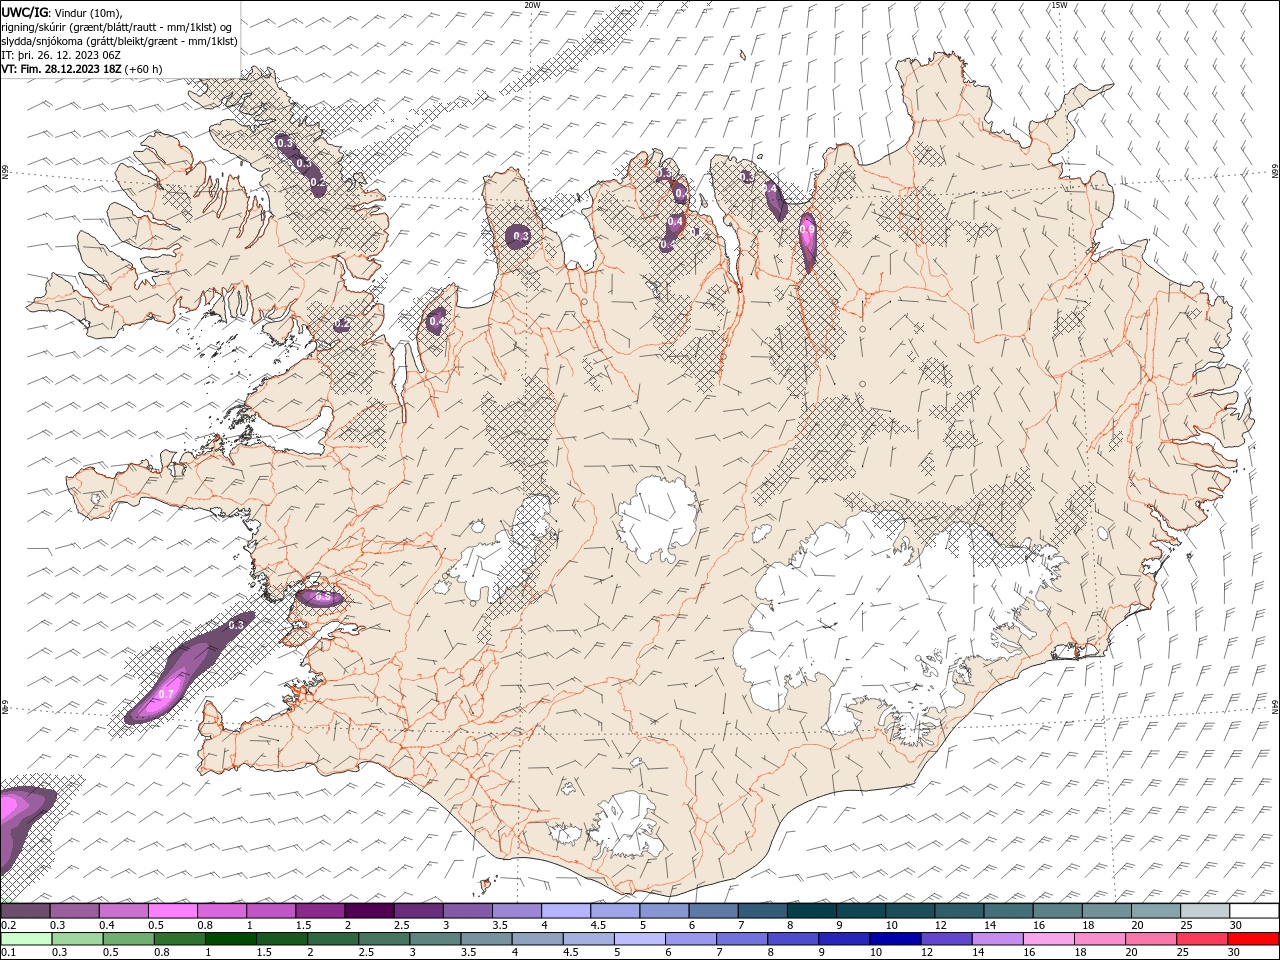Click the 0.5 precipitation label near Hvalfjörður
Screen dimensions: 1280x960
[x=322, y=597]
